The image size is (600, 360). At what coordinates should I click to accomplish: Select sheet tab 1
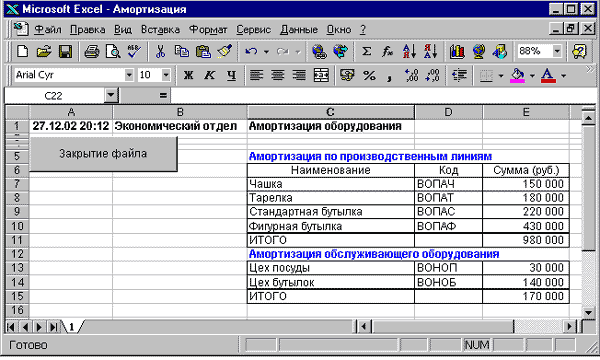pos(72,327)
